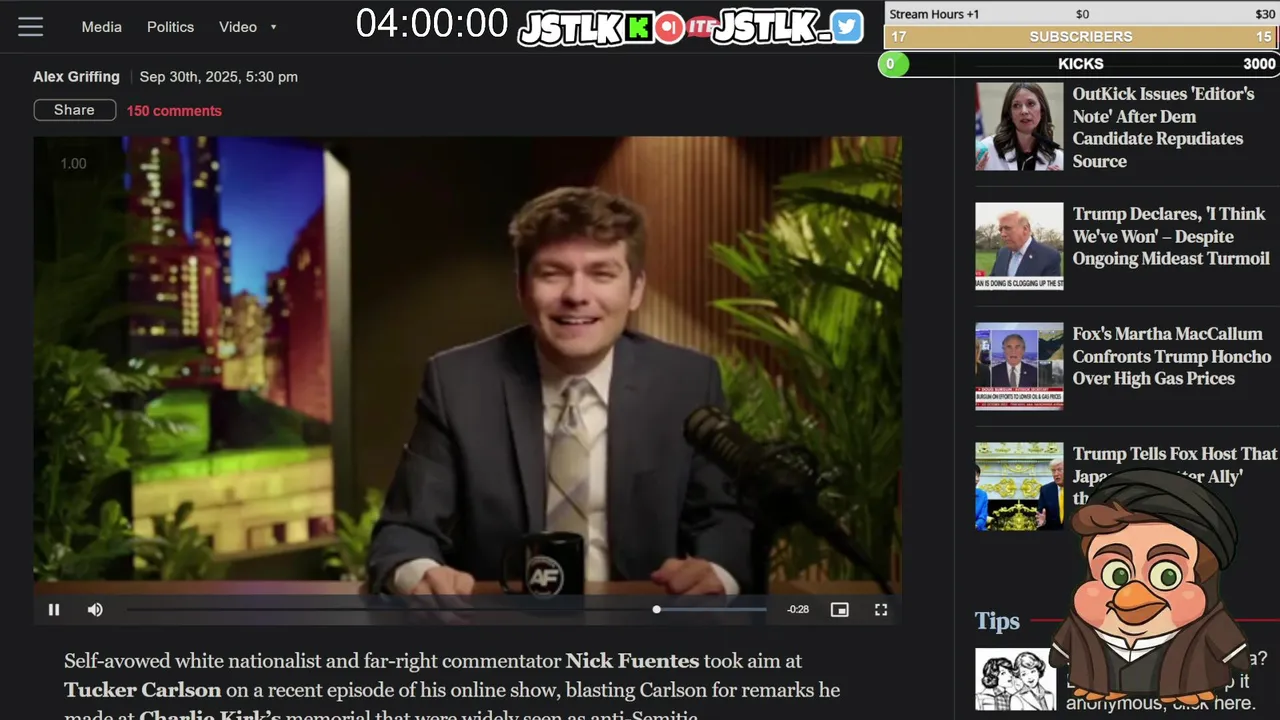Click the article date Sep 30th, 2025

(x=218, y=77)
